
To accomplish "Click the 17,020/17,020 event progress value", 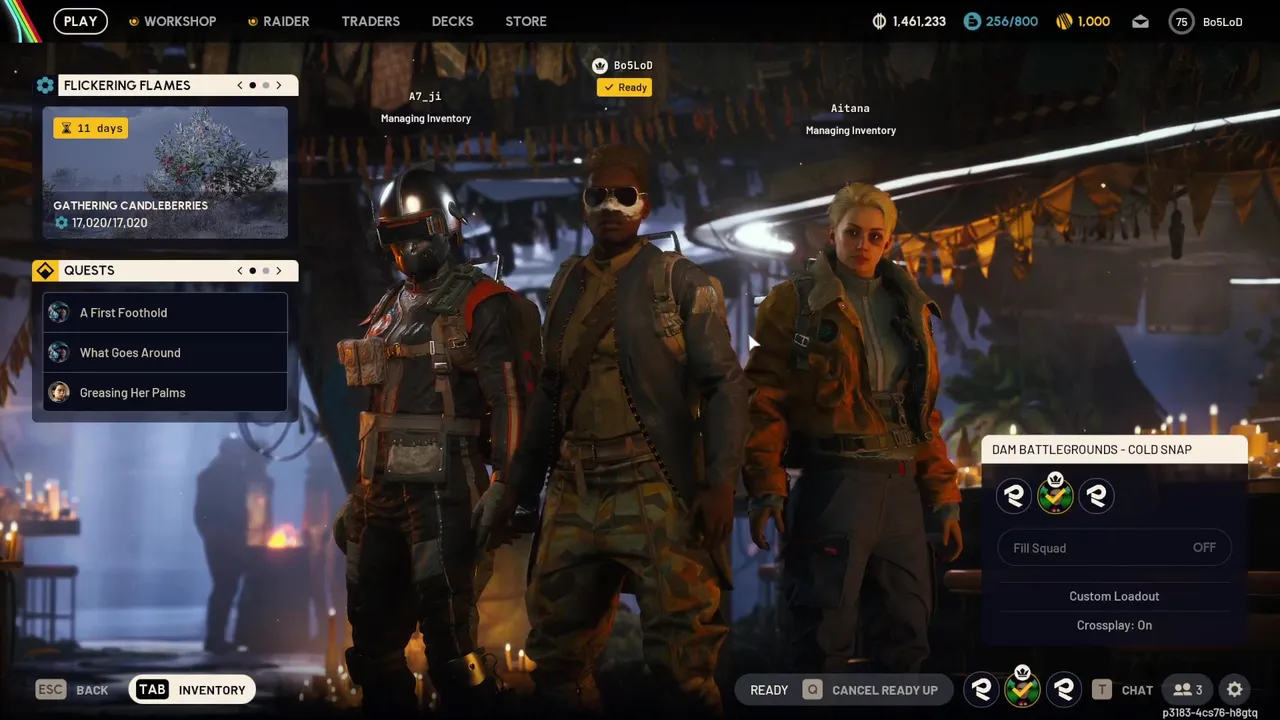I will point(109,223).
